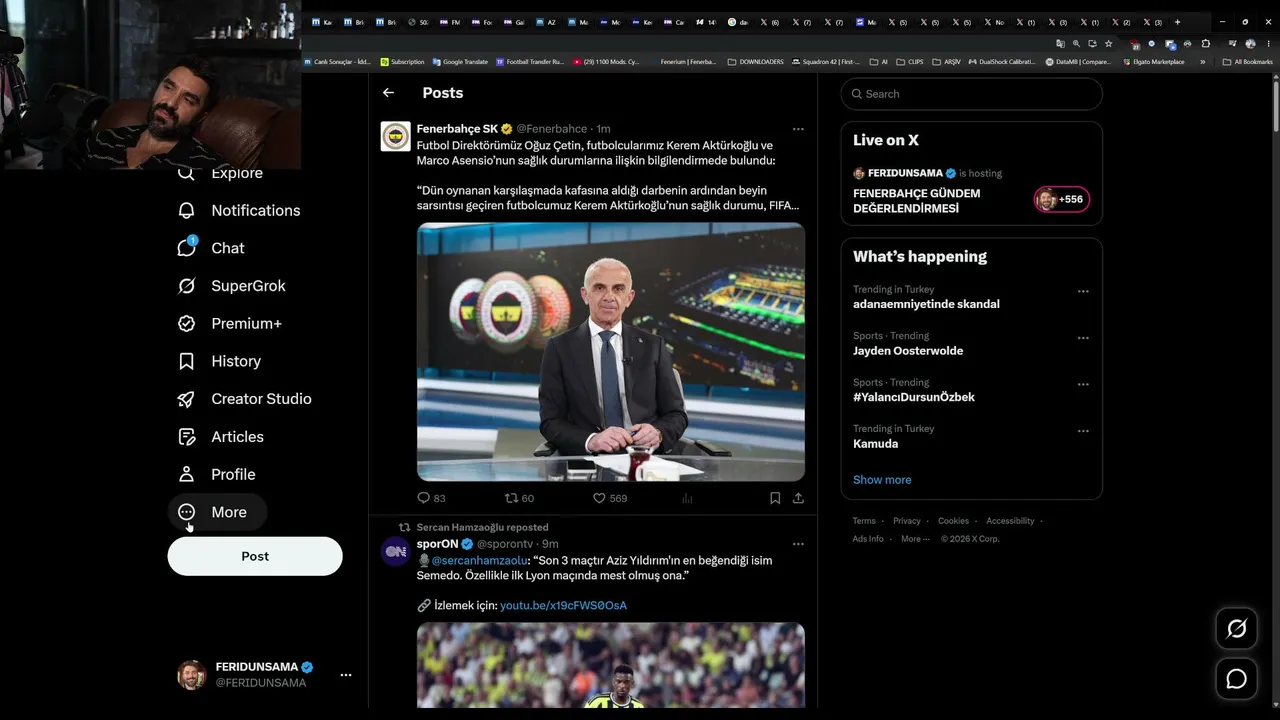
Task: Open the Premium+ verified badge icon
Action: click(186, 324)
